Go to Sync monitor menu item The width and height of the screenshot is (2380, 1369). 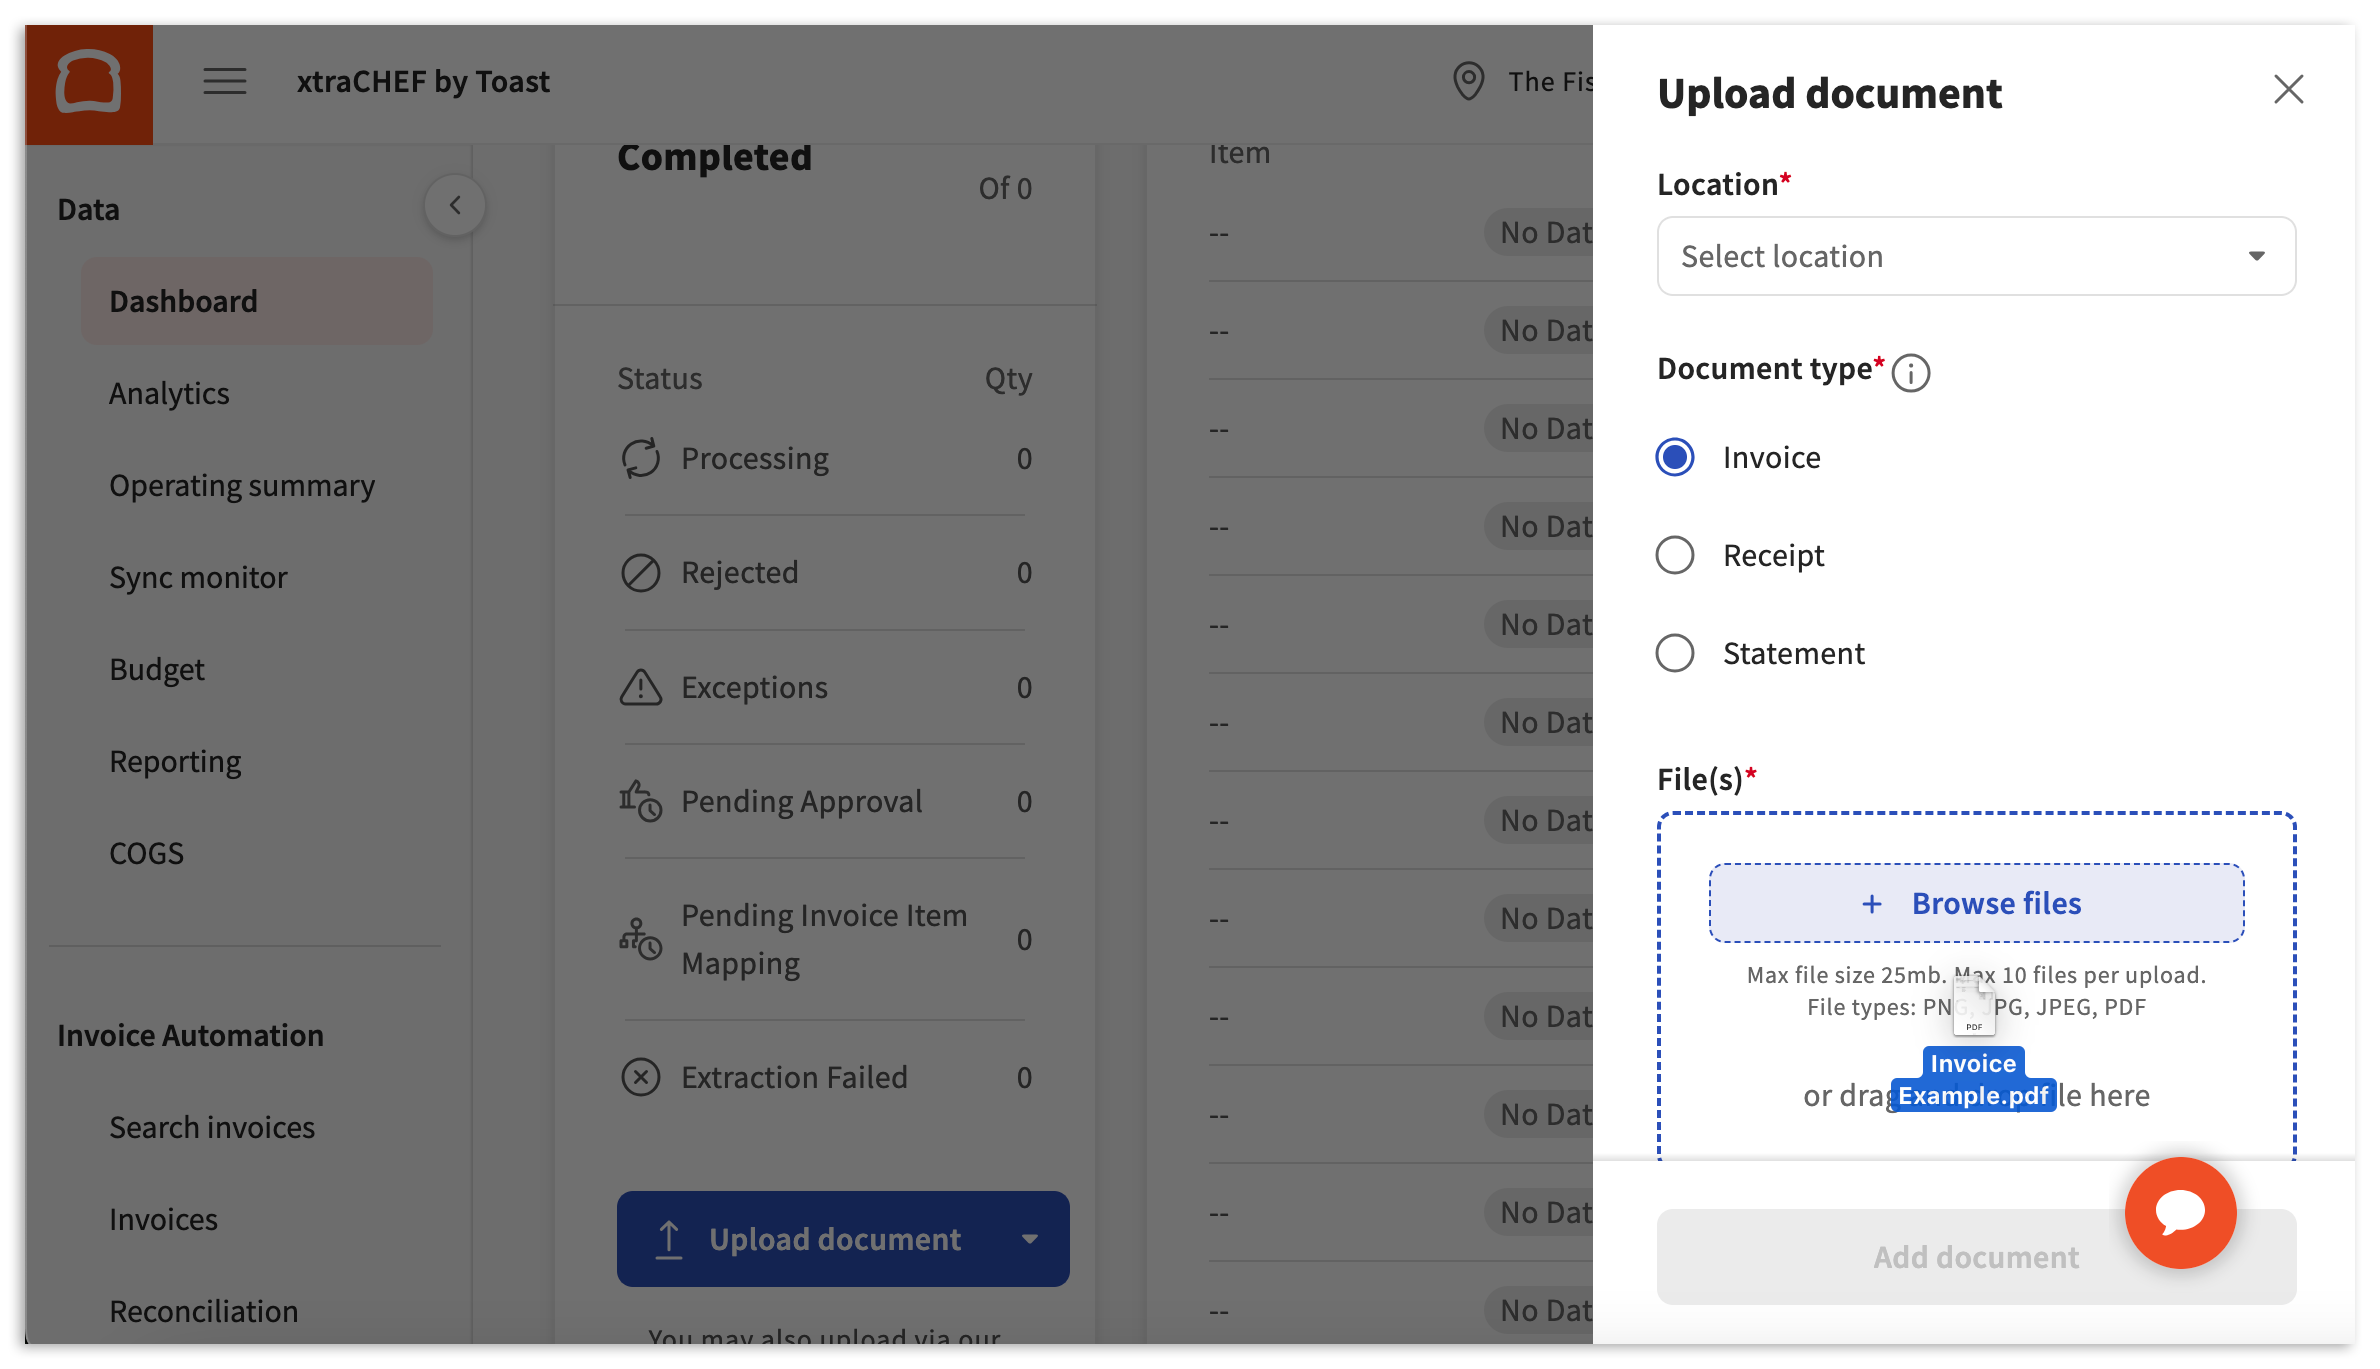tap(198, 578)
